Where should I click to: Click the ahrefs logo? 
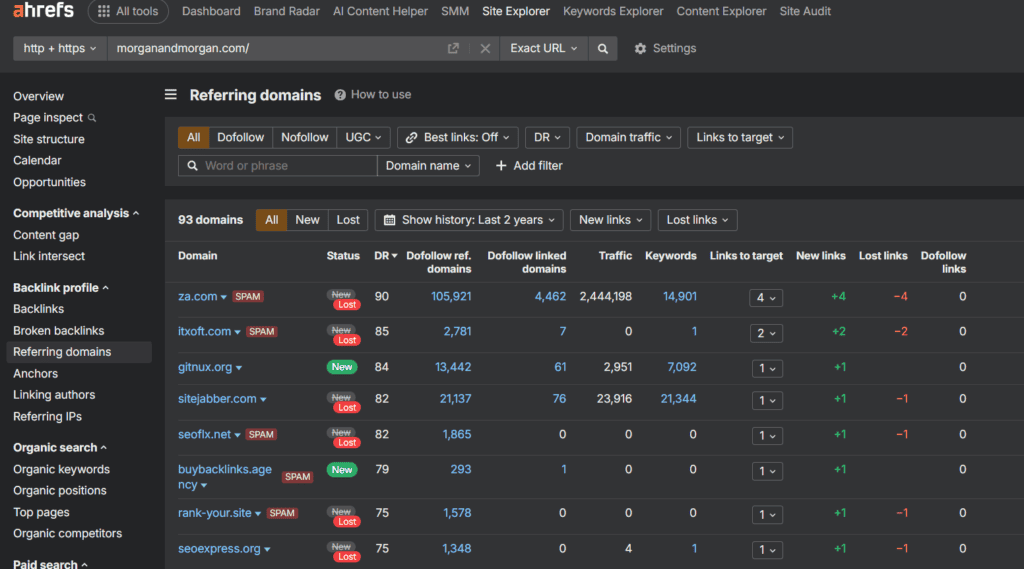(43, 10)
